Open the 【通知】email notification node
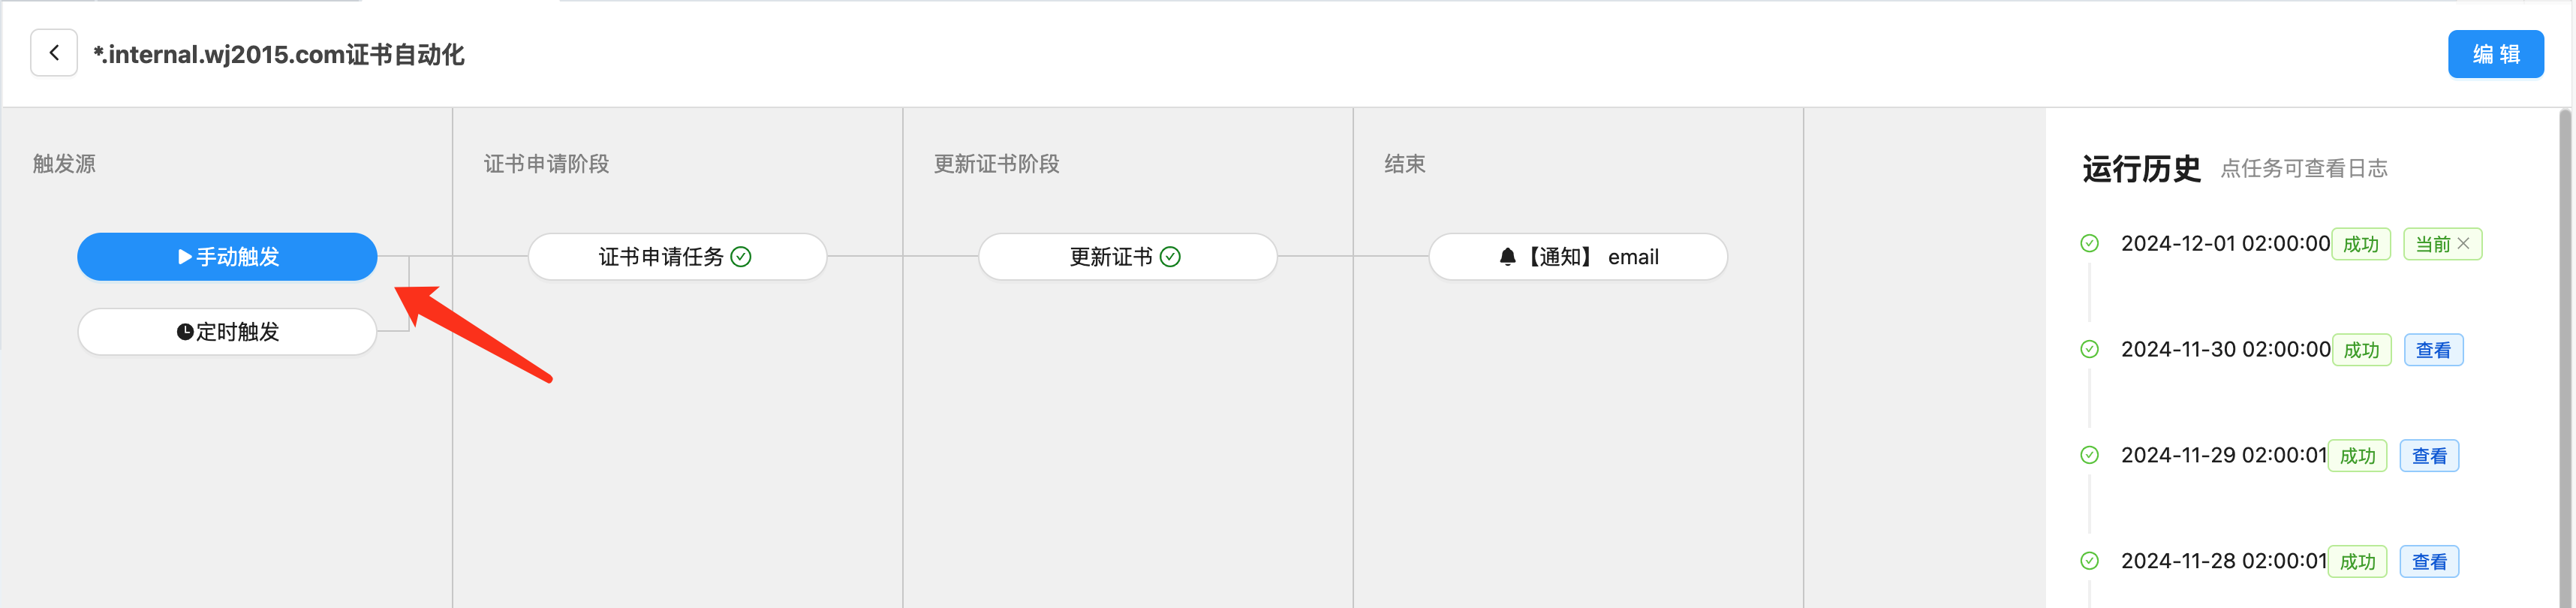This screenshot has width=2576, height=608. (1578, 257)
